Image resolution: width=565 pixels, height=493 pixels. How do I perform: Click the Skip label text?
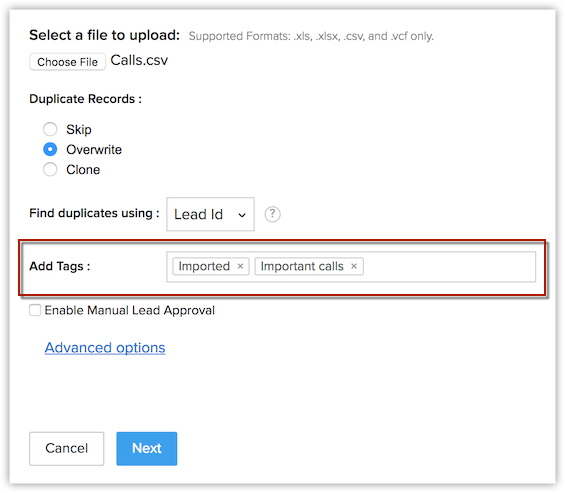click(79, 129)
